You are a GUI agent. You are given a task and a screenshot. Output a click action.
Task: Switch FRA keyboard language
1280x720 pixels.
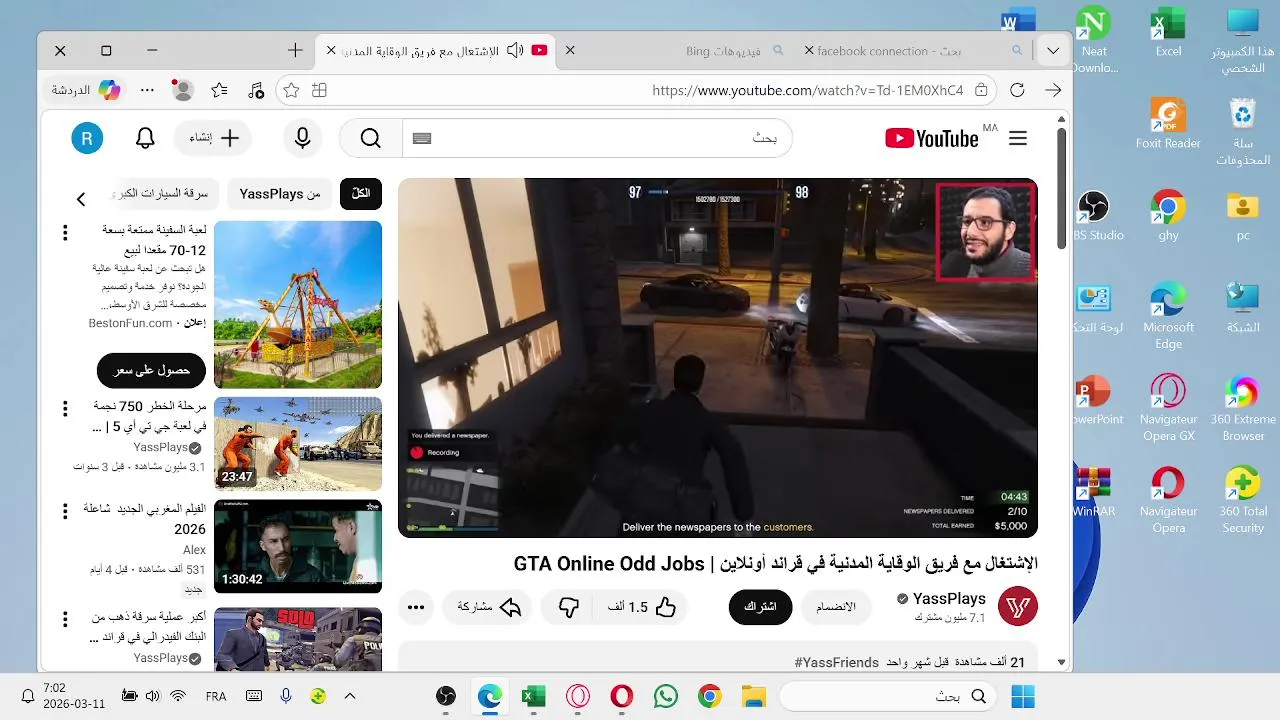pyautogui.click(x=216, y=695)
